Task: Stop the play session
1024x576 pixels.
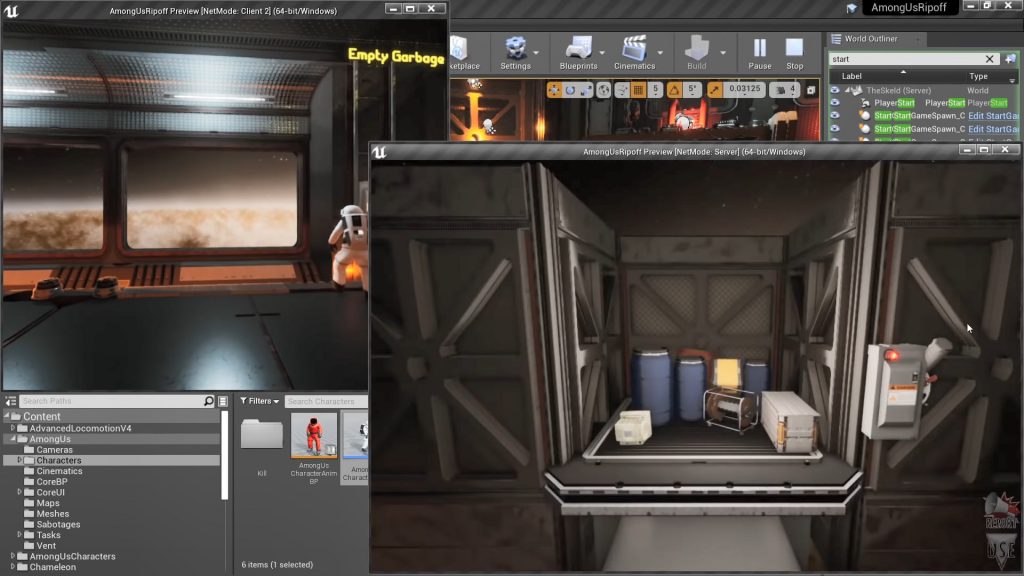Action: point(794,52)
